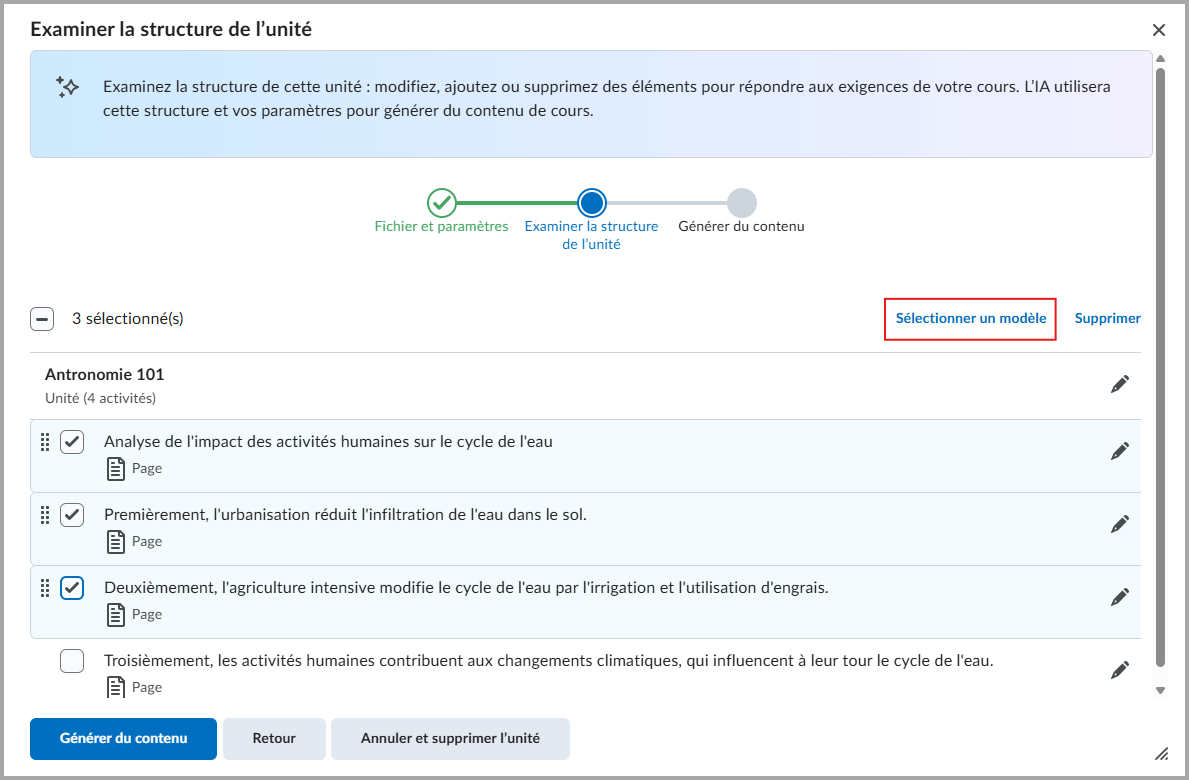Edit the analyse de l'impact page title
The image size is (1189, 780).
click(1120, 450)
